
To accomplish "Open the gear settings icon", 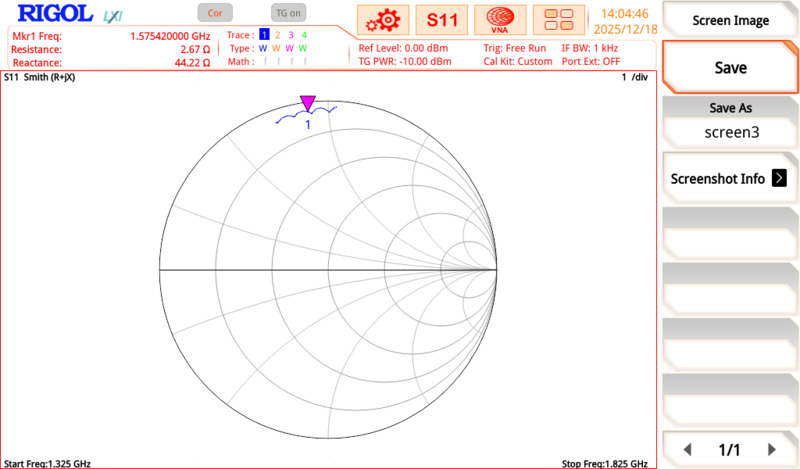I will click(x=383, y=20).
